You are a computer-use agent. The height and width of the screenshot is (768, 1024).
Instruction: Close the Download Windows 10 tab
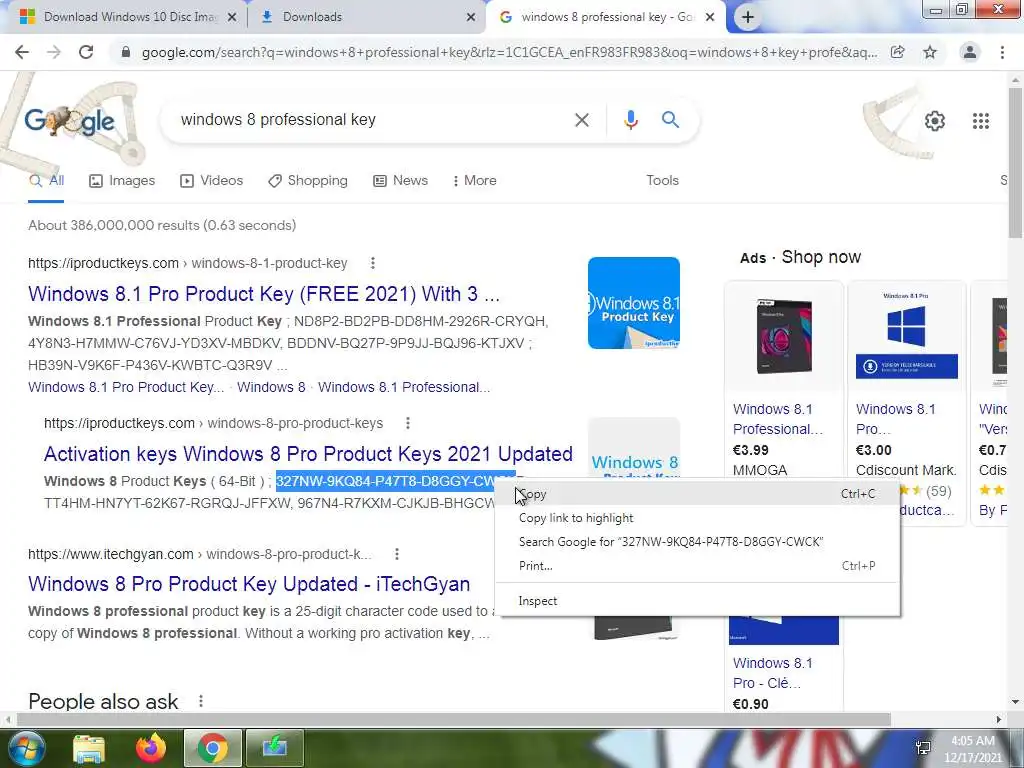pos(232,18)
